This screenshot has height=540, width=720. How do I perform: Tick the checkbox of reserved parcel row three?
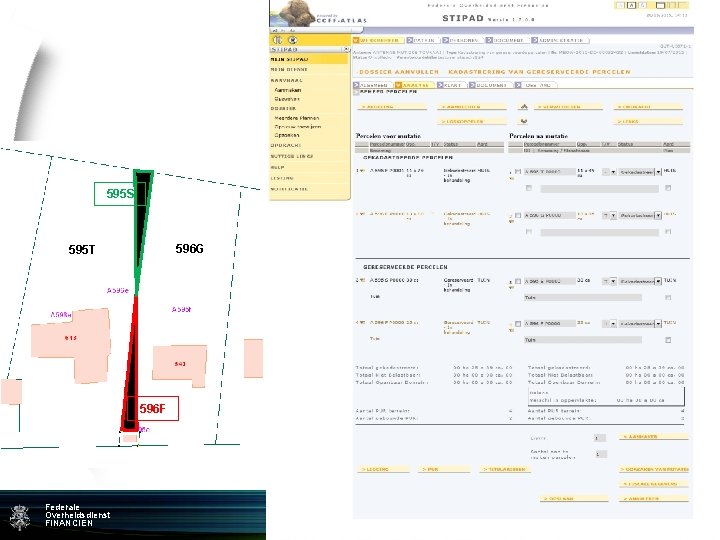tap(518, 281)
